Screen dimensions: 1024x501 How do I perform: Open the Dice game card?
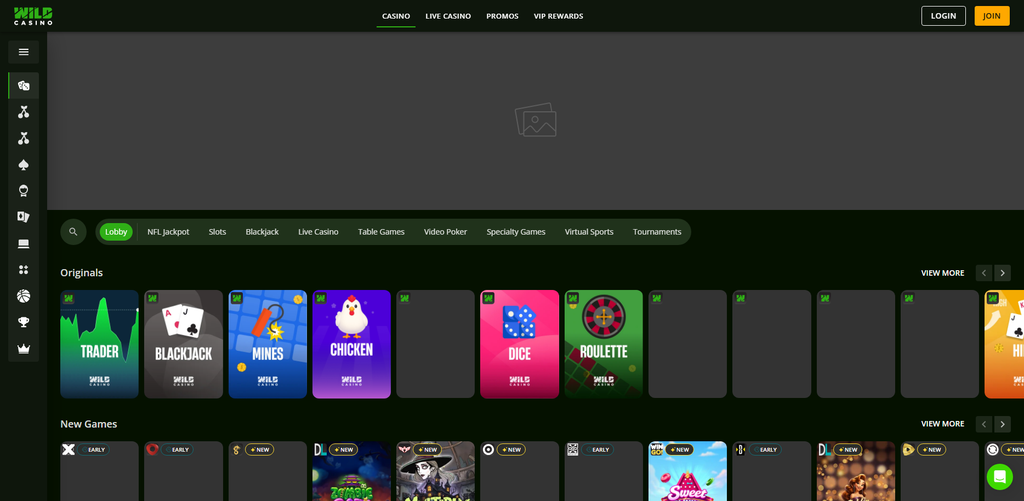[x=519, y=344]
